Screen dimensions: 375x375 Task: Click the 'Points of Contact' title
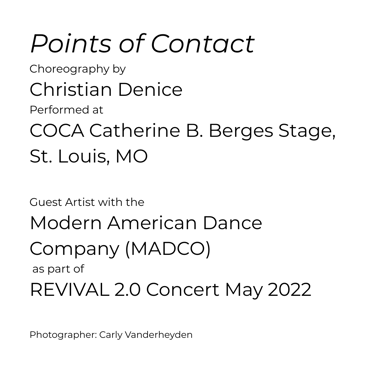142,44
